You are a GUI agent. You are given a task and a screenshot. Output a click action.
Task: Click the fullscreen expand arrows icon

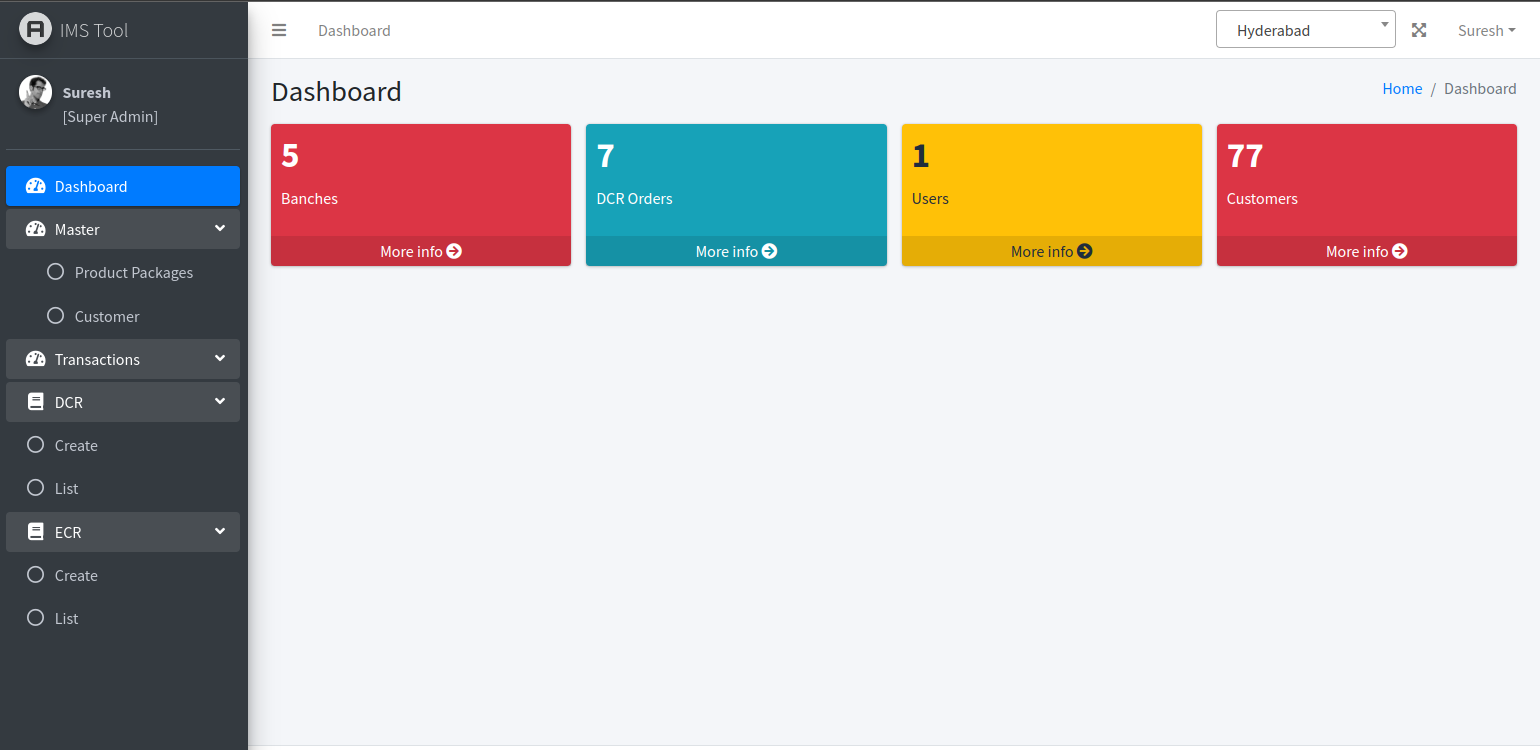click(1419, 30)
